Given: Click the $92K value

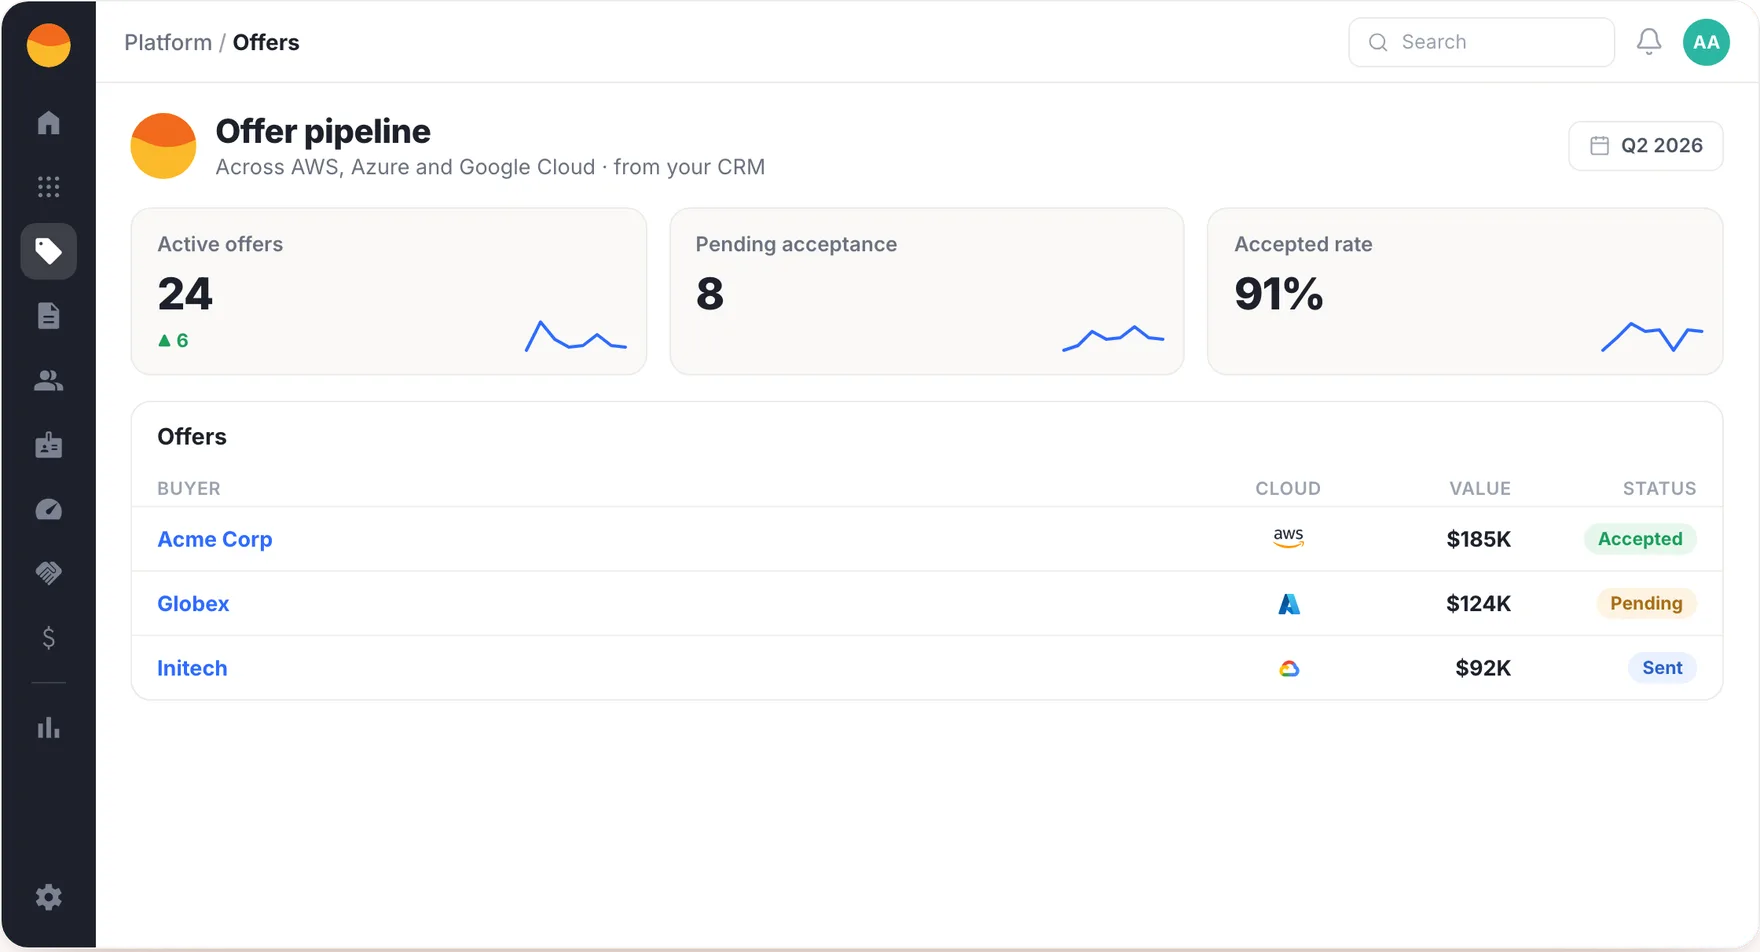Looking at the screenshot, I should [1483, 668].
